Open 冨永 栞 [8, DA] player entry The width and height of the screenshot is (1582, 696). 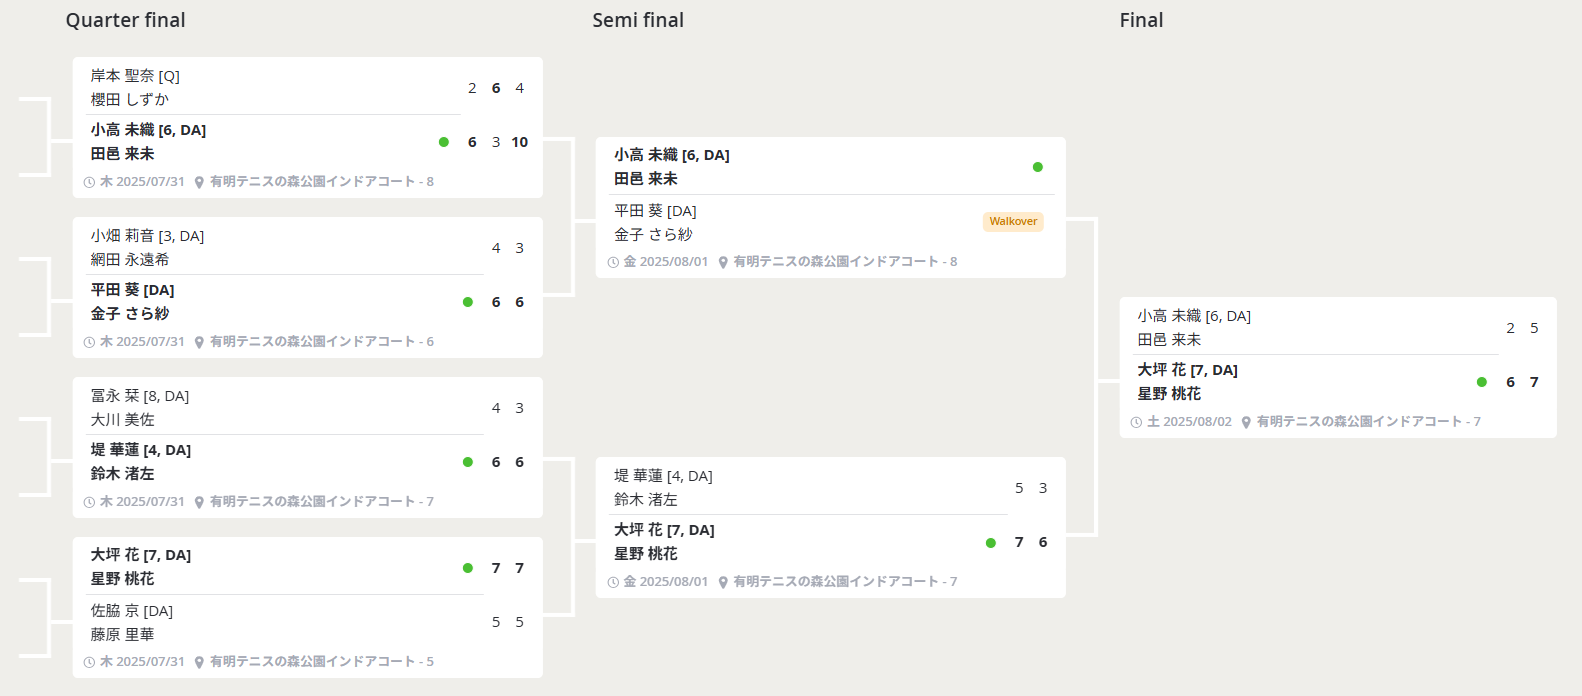pos(140,396)
